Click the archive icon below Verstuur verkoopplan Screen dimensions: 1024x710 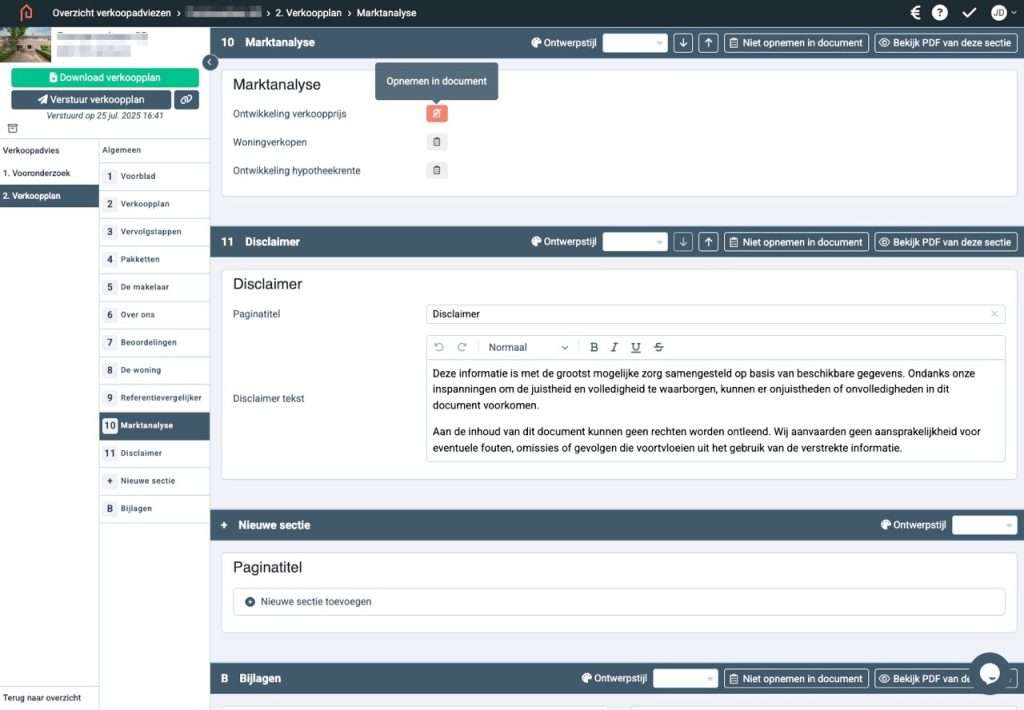[x=12, y=129]
